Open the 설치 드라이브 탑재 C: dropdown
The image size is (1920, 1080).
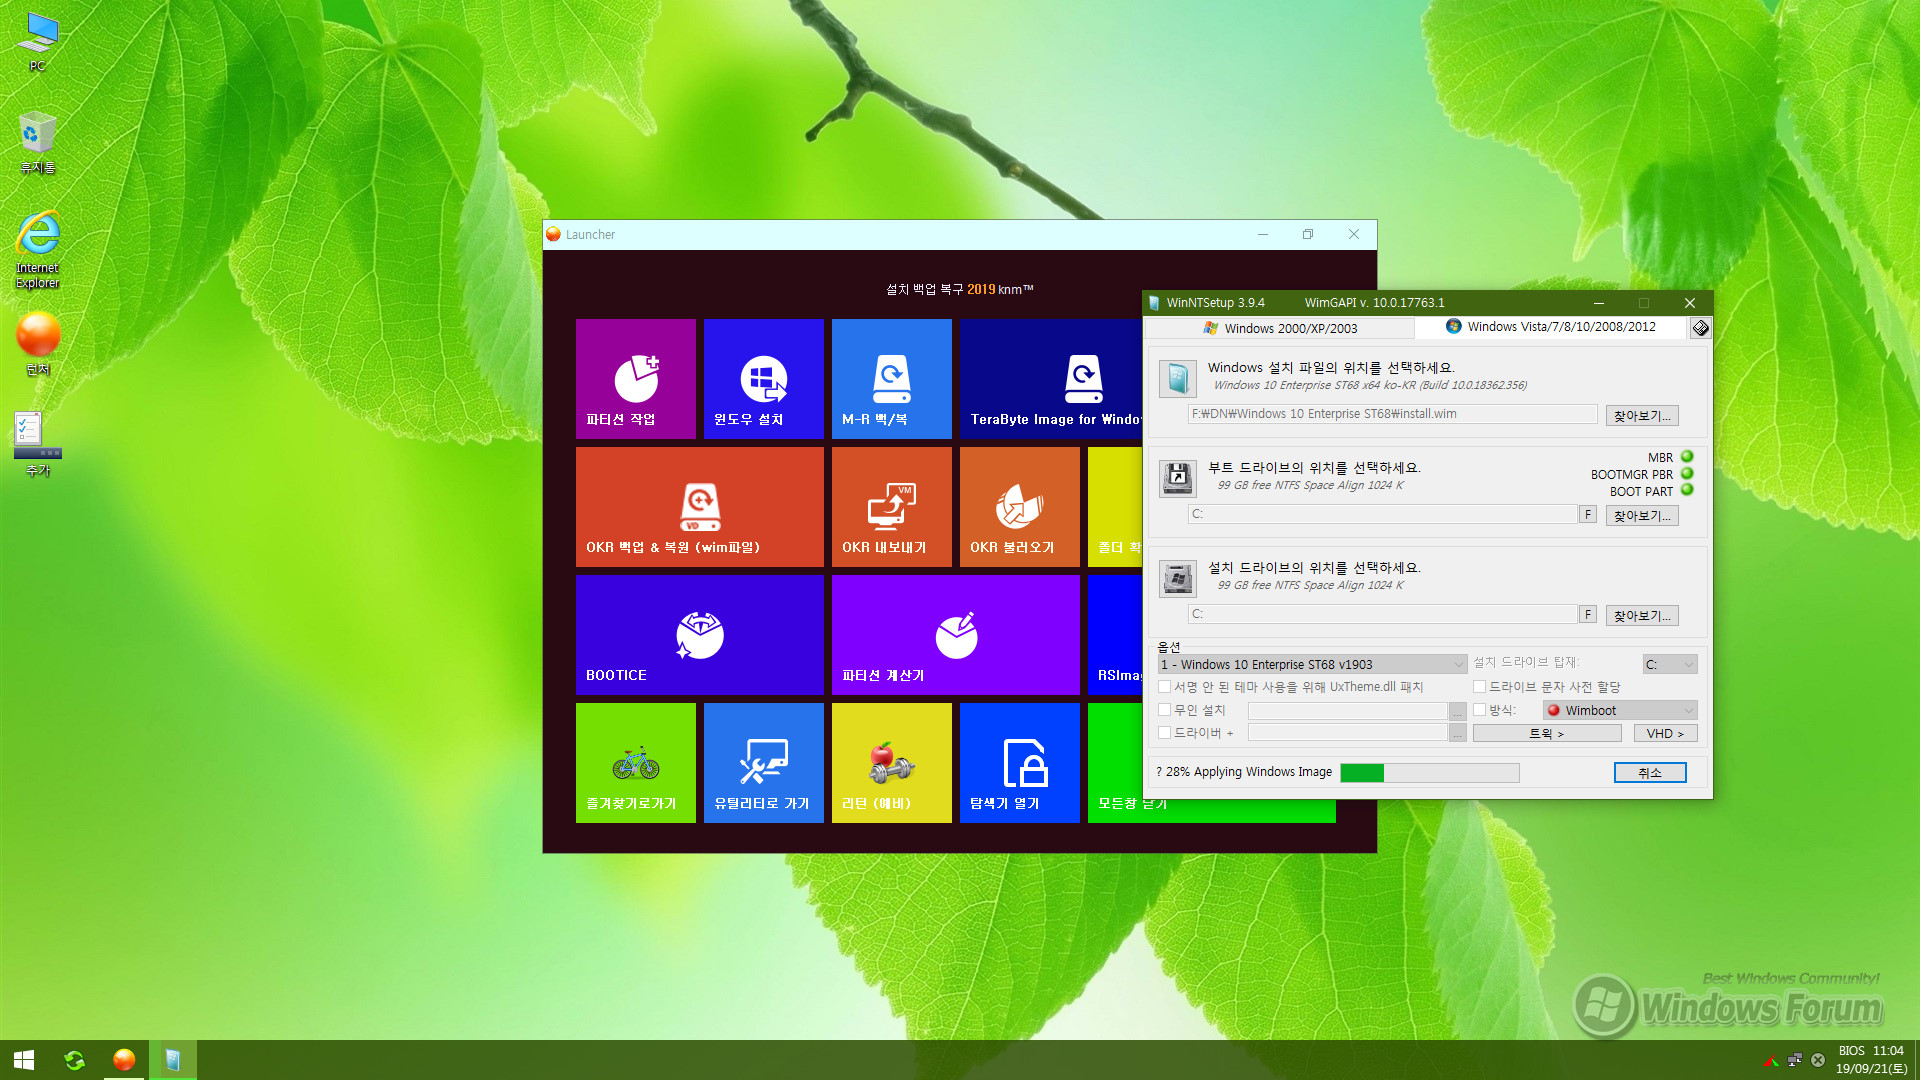pyautogui.click(x=1670, y=664)
